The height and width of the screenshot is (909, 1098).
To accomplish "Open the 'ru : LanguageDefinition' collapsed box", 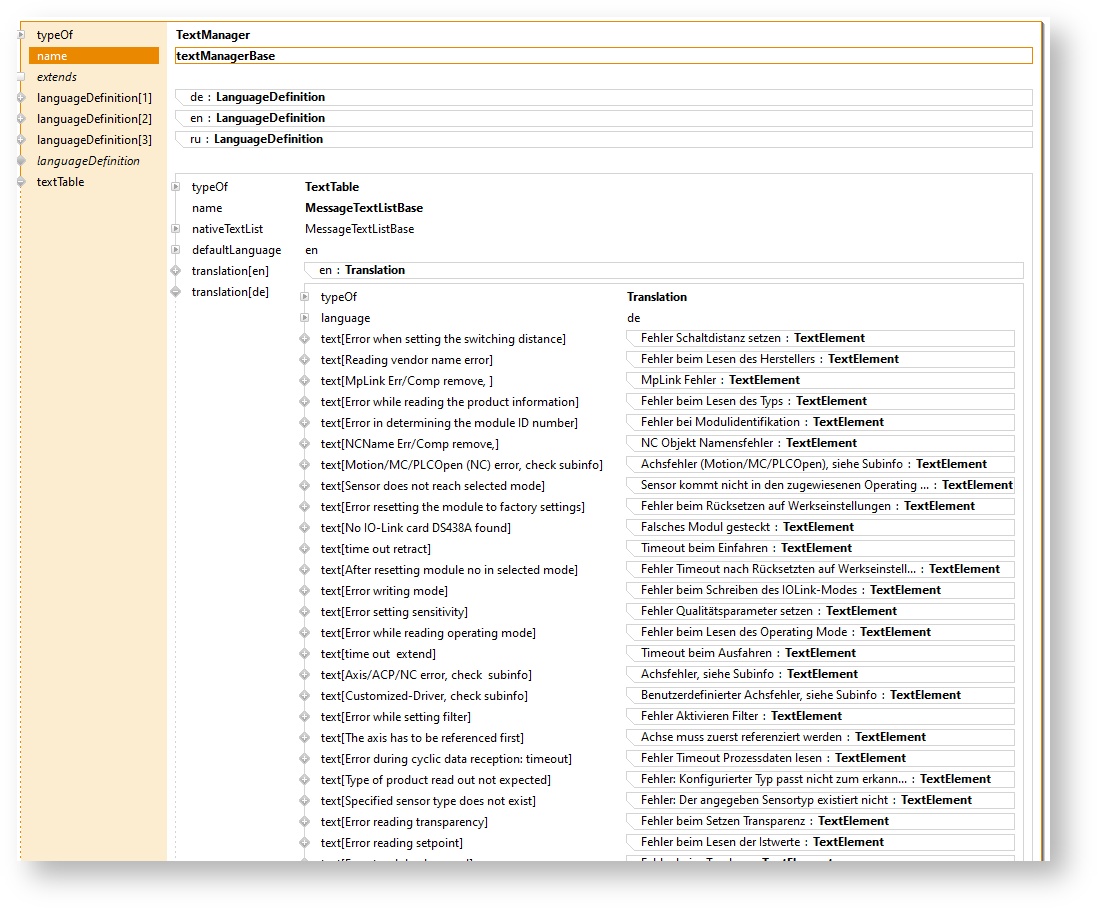I will [x=602, y=139].
